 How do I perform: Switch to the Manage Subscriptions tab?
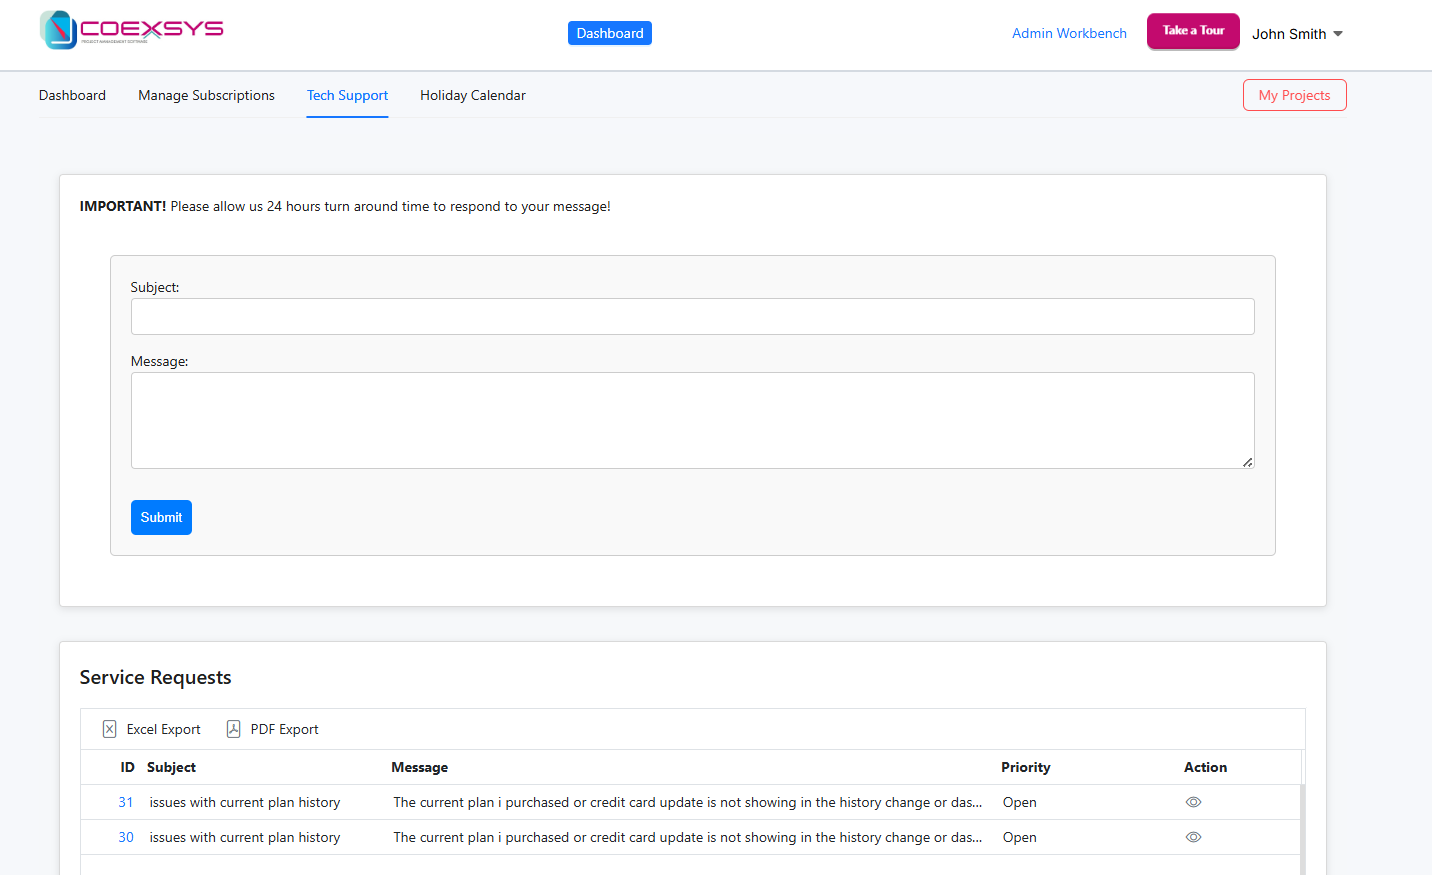pyautogui.click(x=206, y=95)
